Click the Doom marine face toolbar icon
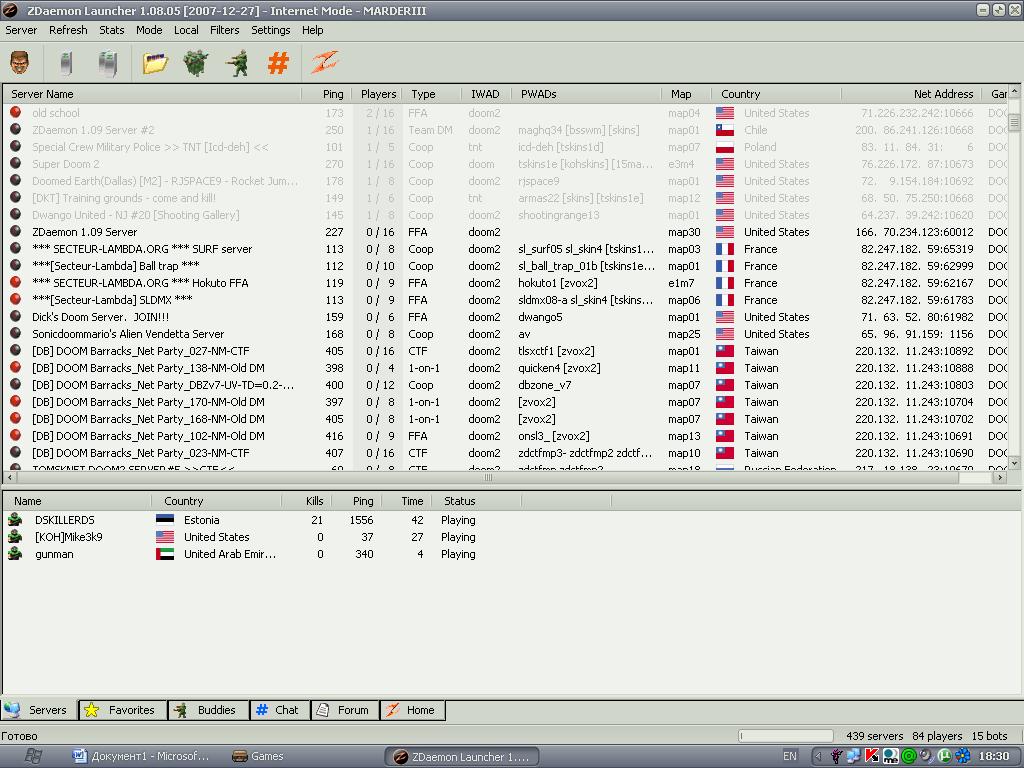Image resolution: width=1024 pixels, height=768 pixels. [x=20, y=63]
